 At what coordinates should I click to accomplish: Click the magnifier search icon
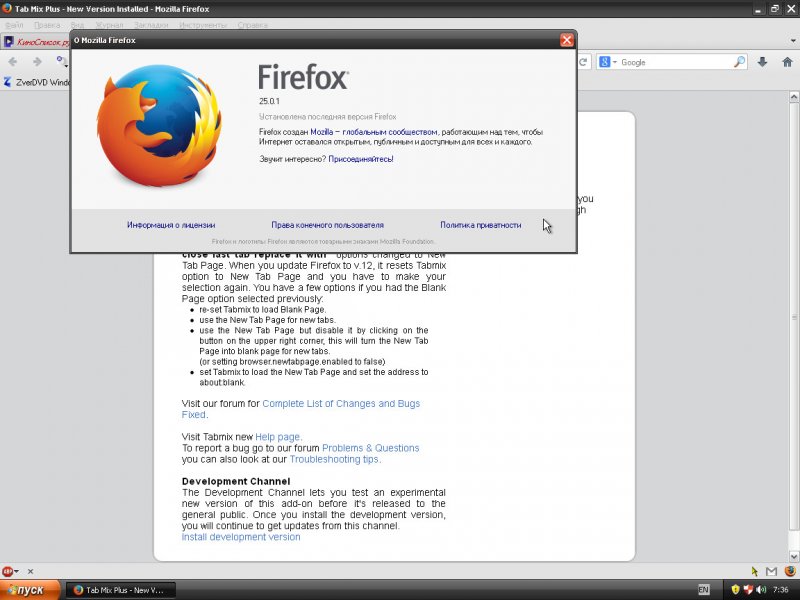[739, 62]
